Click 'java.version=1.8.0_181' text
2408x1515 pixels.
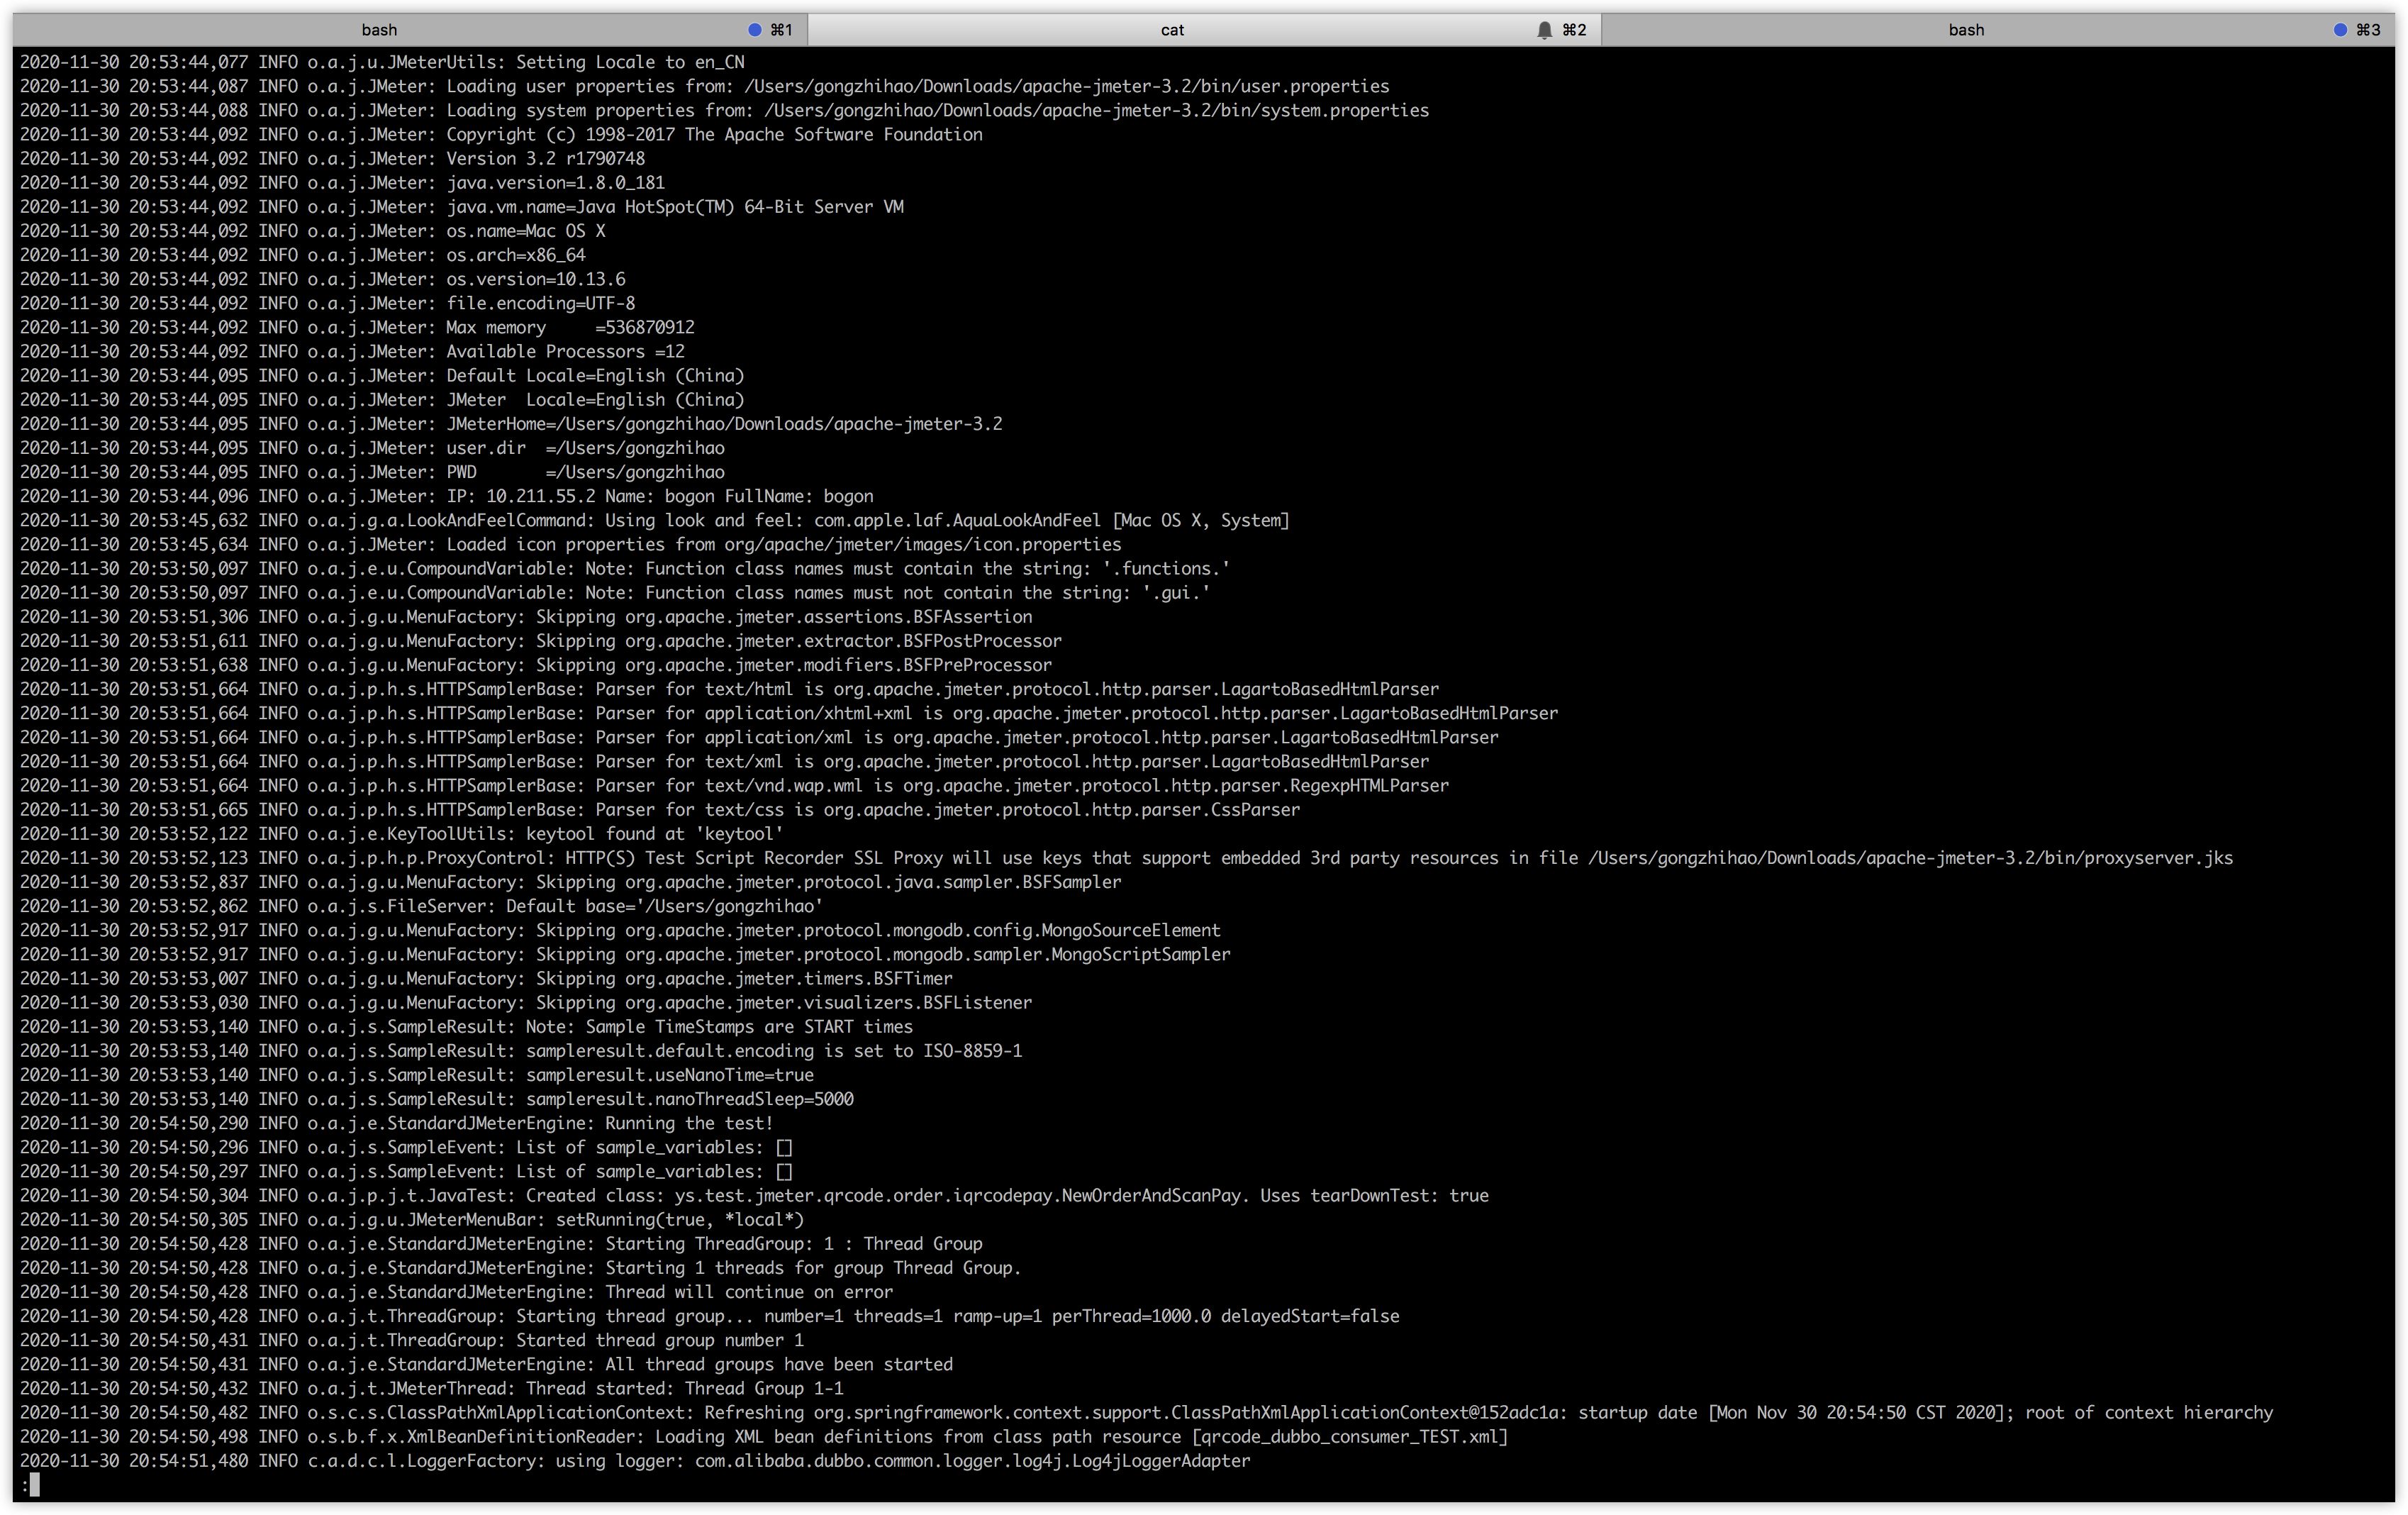pyautogui.click(x=555, y=182)
